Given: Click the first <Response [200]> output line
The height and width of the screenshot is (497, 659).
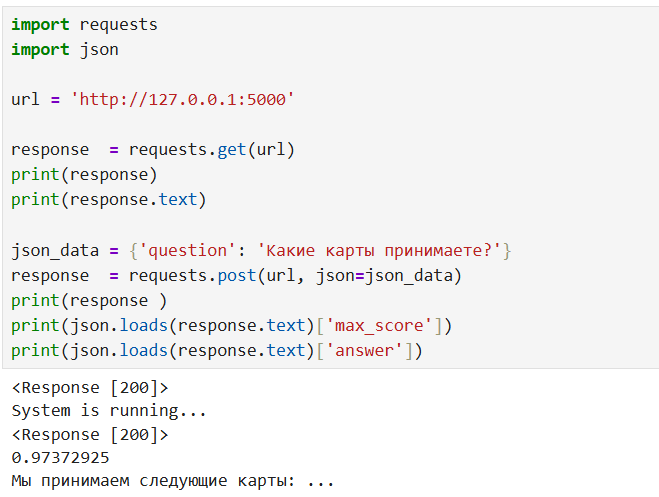Looking at the screenshot, I should (90, 387).
